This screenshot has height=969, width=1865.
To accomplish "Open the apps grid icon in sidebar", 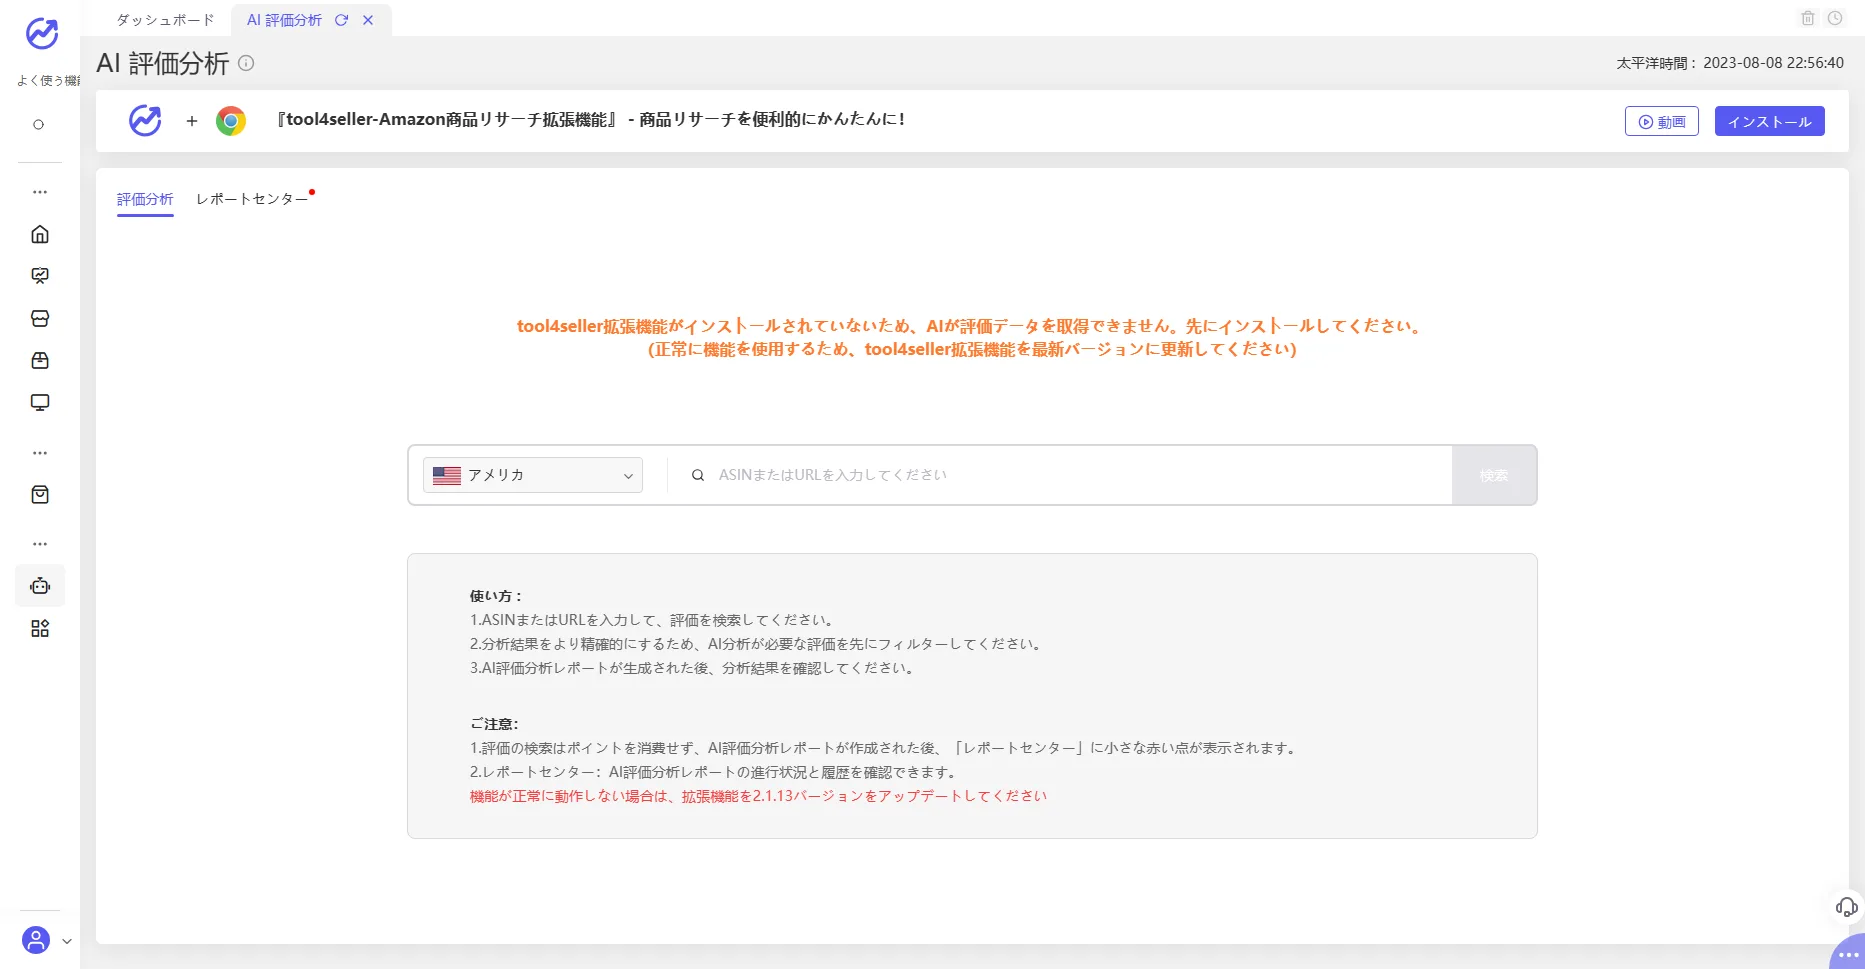I will click(x=40, y=628).
